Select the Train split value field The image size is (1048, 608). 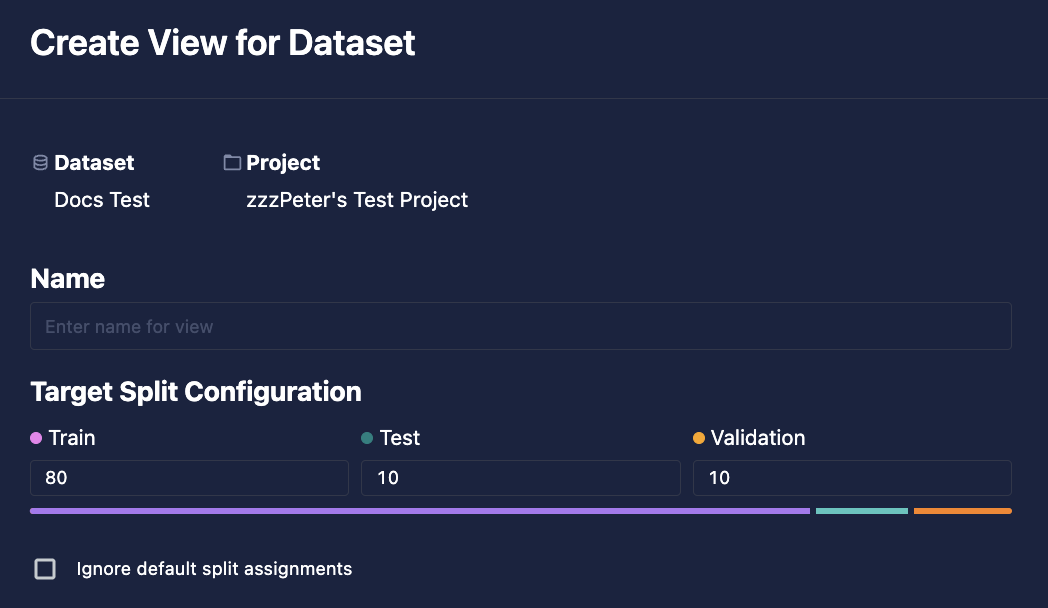(189, 478)
